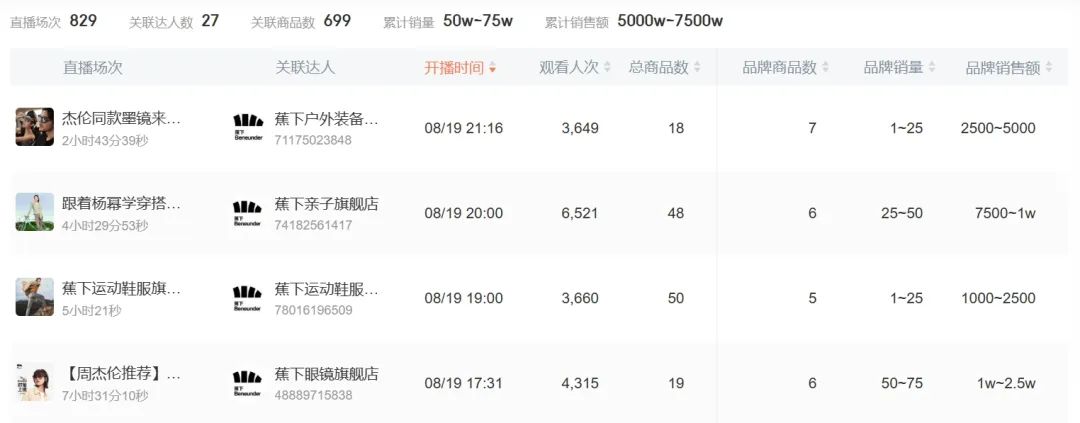
Task: Click the 品牌商品数 column header label
Action: [780, 68]
